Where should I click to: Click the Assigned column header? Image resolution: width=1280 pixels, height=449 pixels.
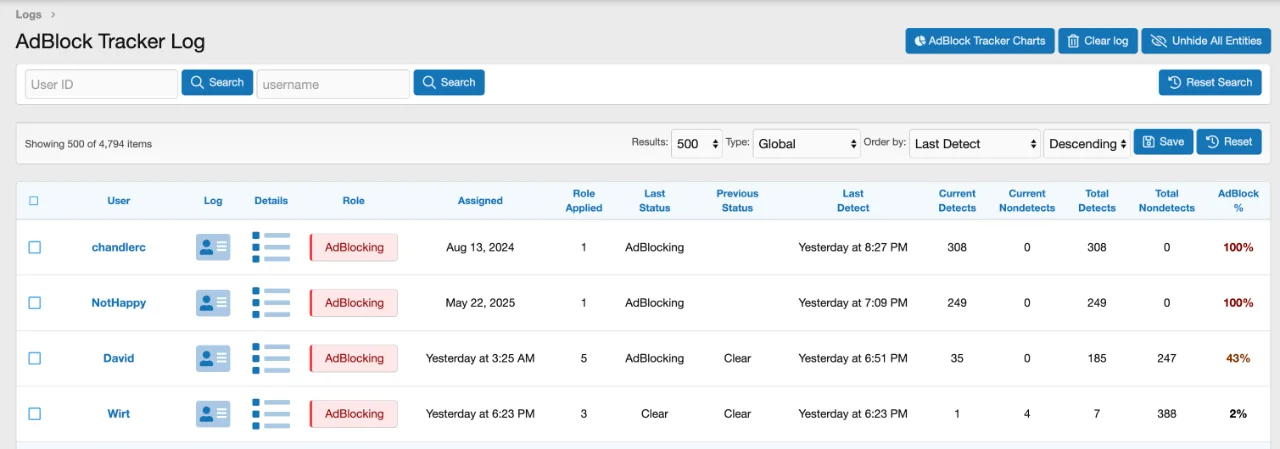480,201
